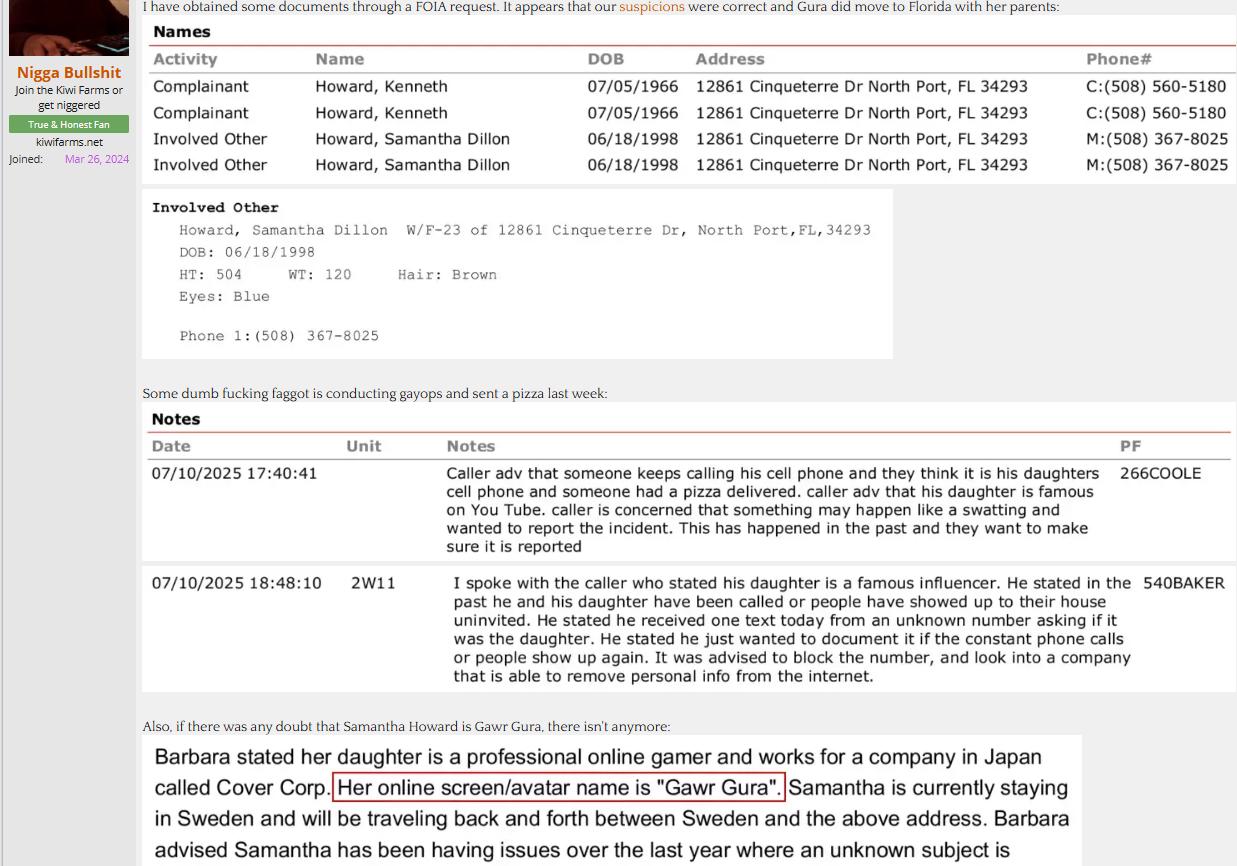Screen dimensions: 1237x866
Task: Click the "Name" column header
Action: 340,60
